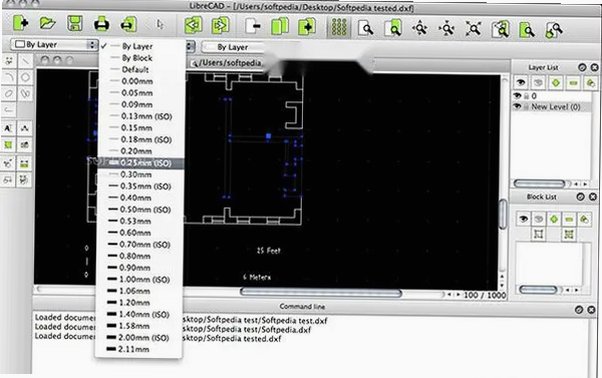Click the Redo arrow icon
Viewport: 602px width, 378px height.
coord(220,25)
